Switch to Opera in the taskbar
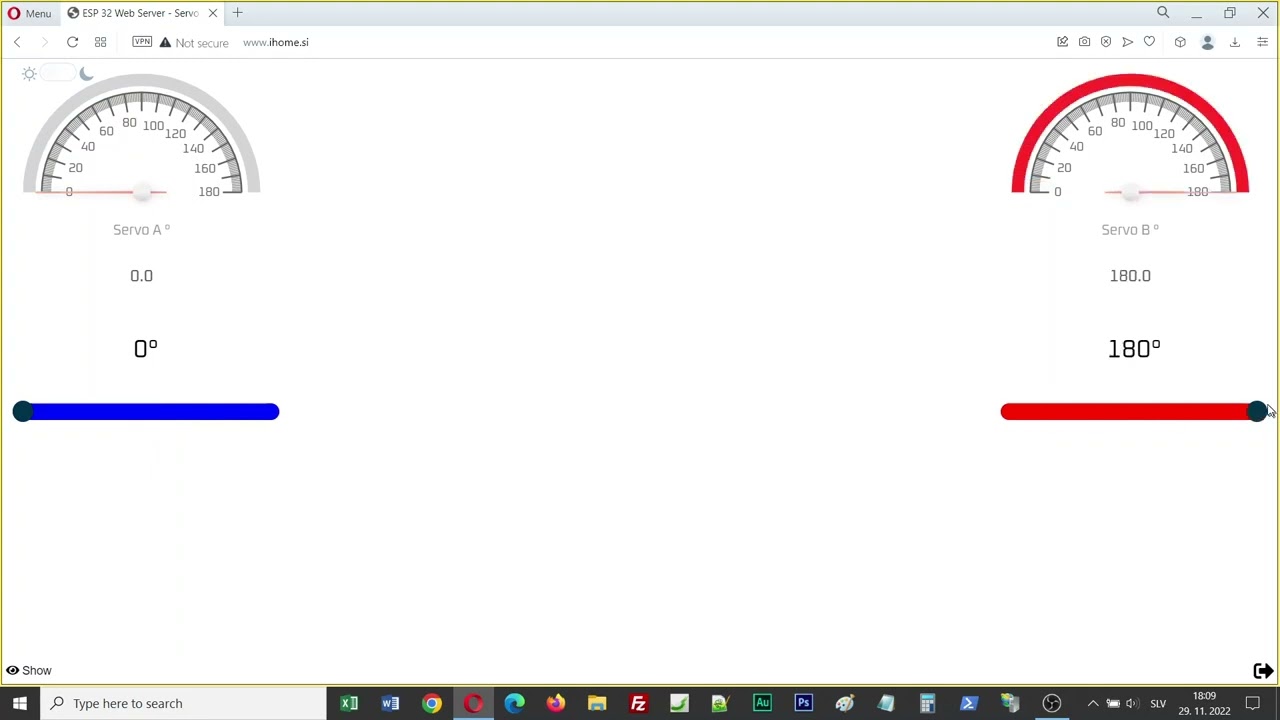Image resolution: width=1280 pixels, height=720 pixels. click(x=473, y=703)
